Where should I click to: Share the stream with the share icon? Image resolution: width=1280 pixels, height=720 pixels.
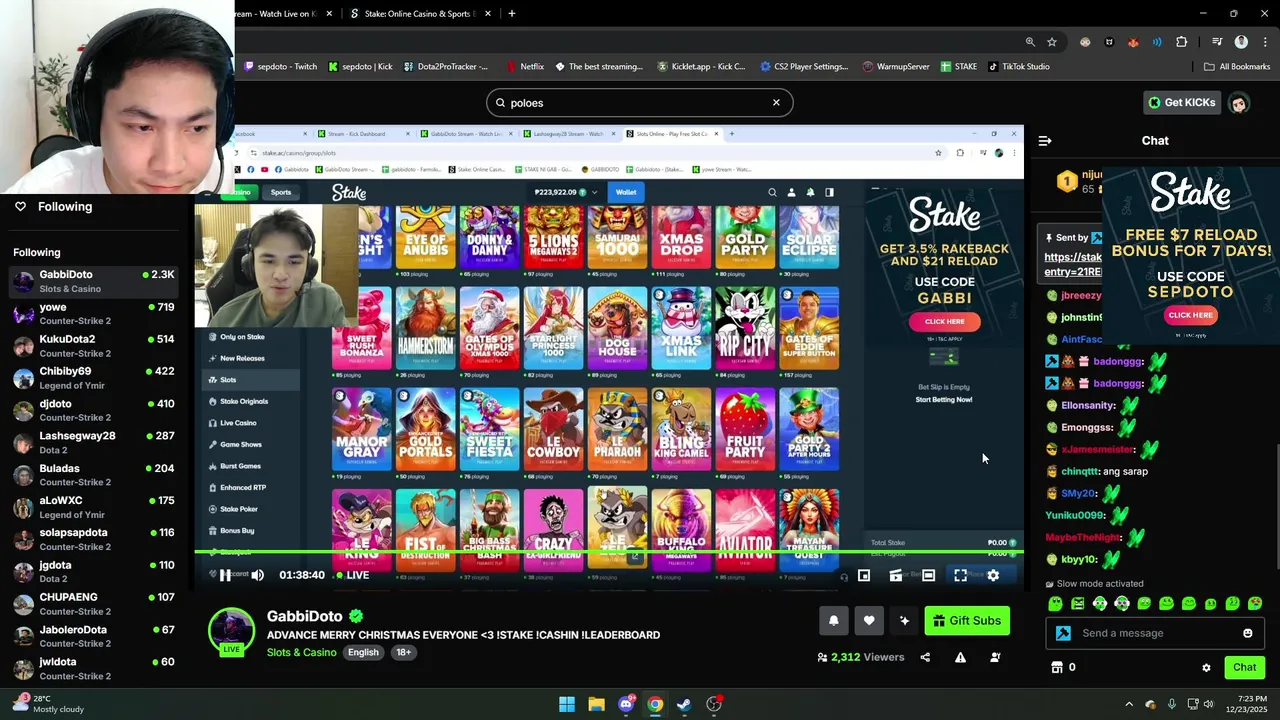click(x=925, y=657)
